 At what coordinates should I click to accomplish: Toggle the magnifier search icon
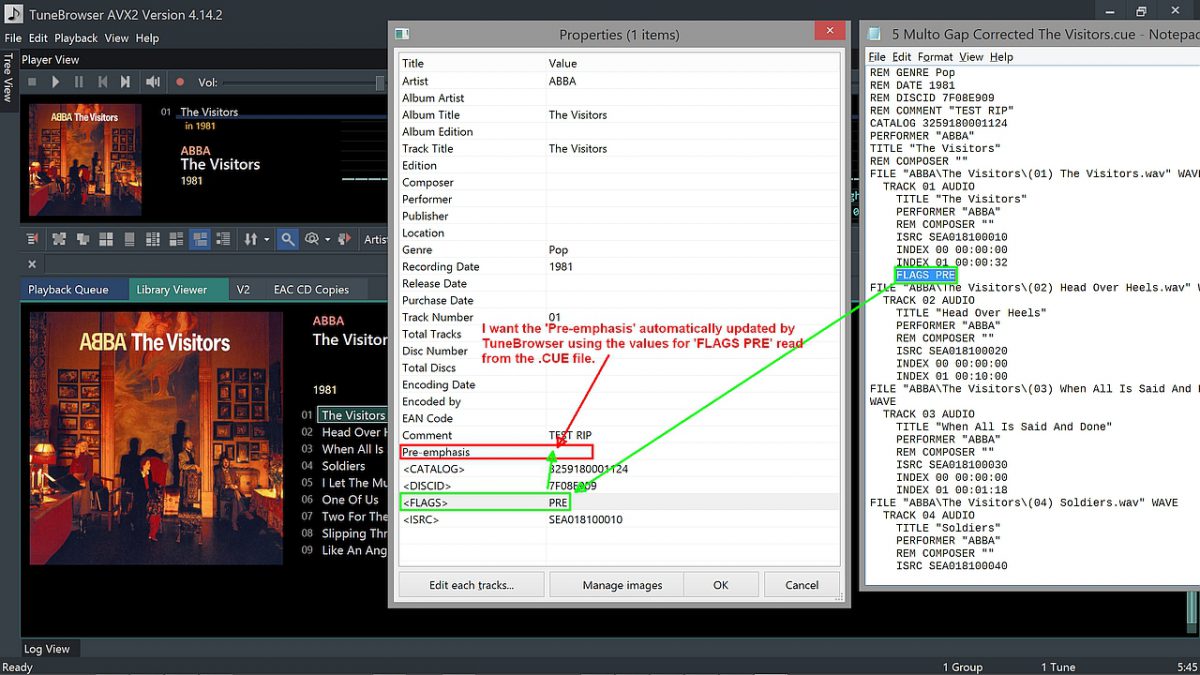pyautogui.click(x=287, y=239)
